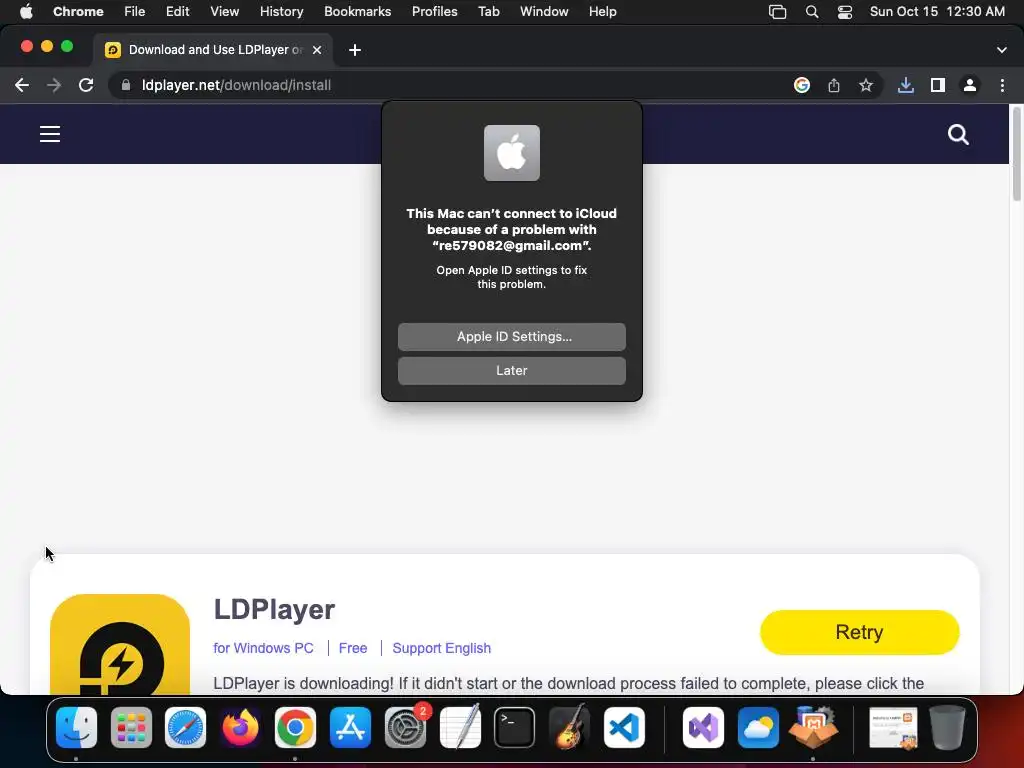Click the website search magnifier icon

point(958,135)
